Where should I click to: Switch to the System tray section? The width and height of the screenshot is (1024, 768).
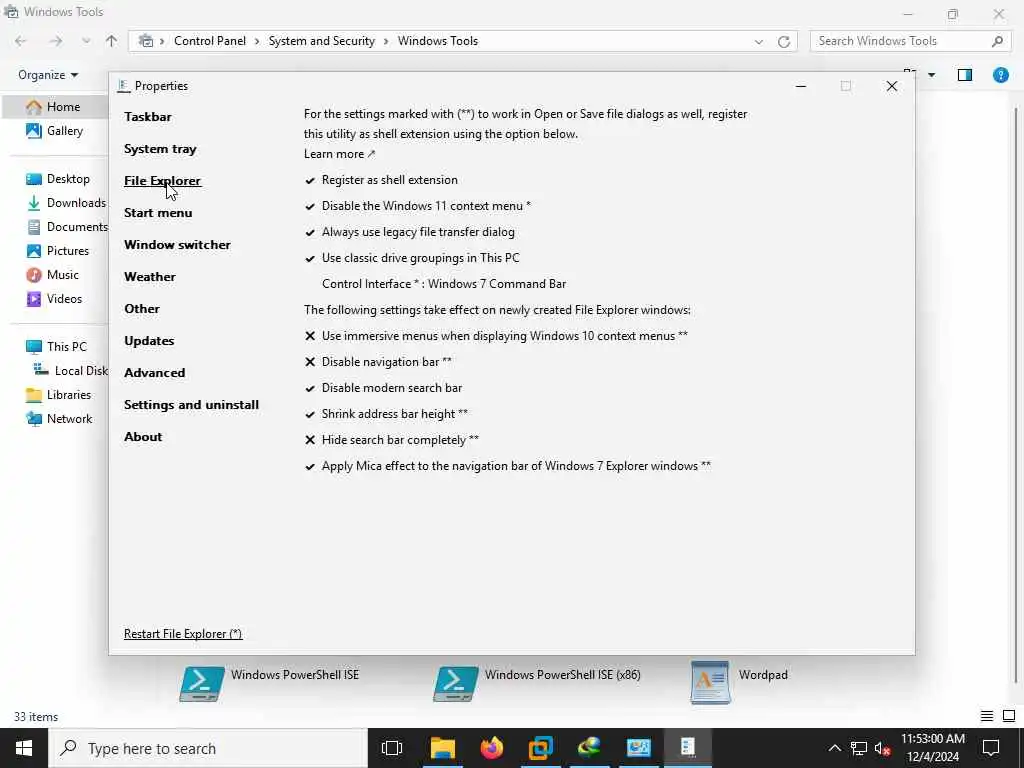[160, 149]
